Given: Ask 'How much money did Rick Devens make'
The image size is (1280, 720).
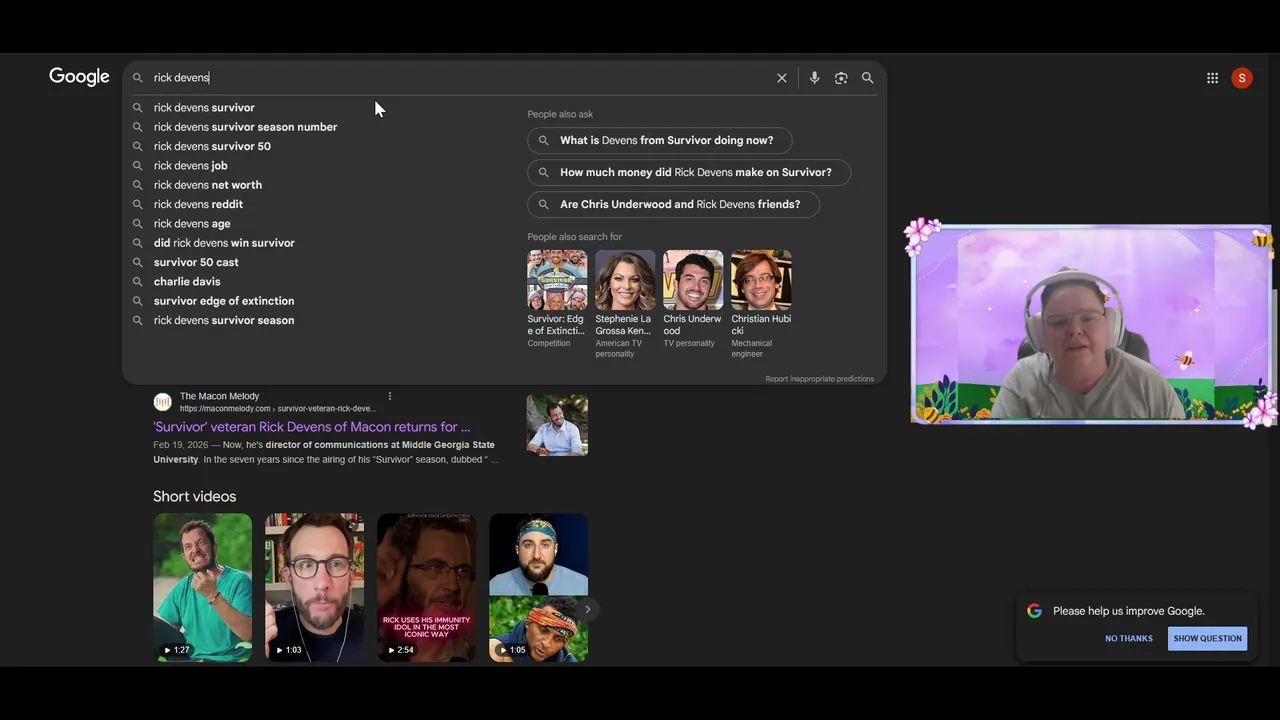Looking at the screenshot, I should point(689,173).
